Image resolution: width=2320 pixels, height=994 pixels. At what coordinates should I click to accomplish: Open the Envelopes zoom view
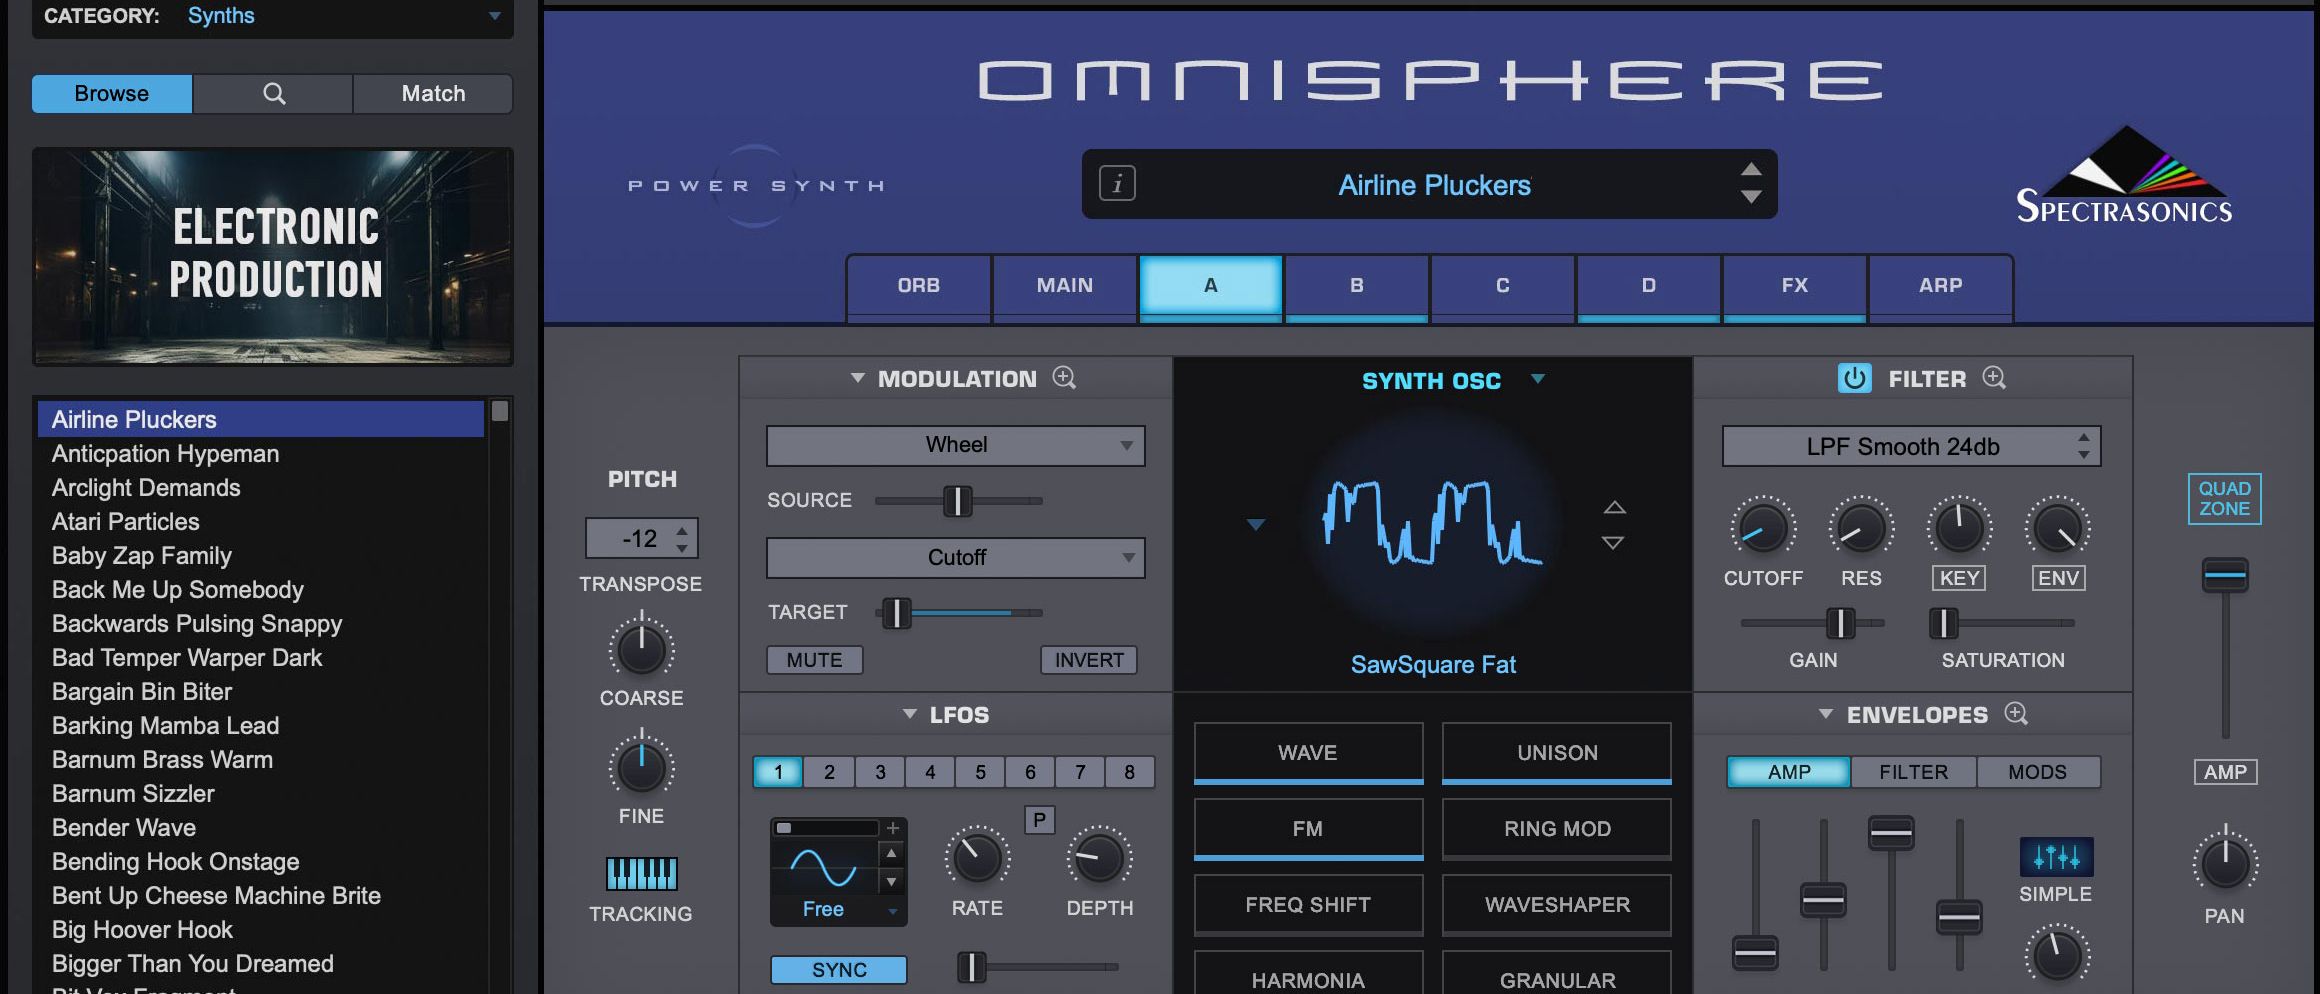(x=2017, y=714)
